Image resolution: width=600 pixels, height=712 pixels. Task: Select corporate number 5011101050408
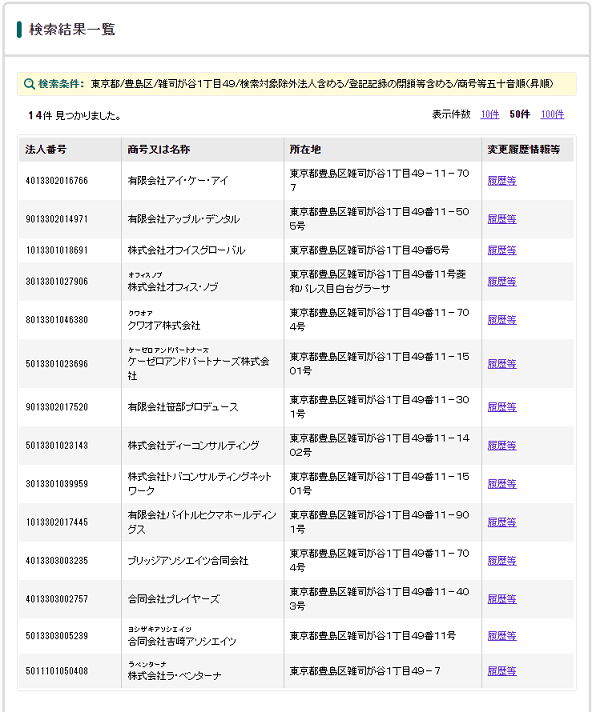[57, 671]
